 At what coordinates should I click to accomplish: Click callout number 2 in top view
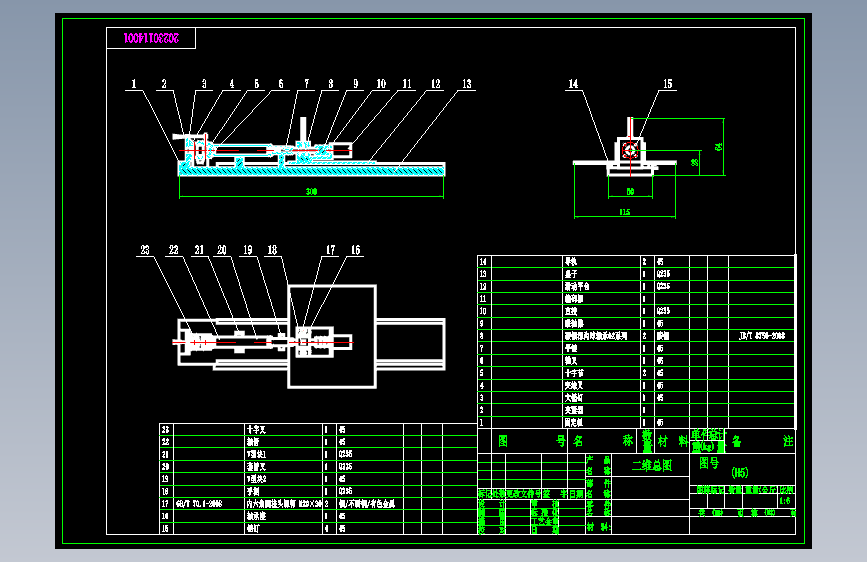tap(164, 84)
